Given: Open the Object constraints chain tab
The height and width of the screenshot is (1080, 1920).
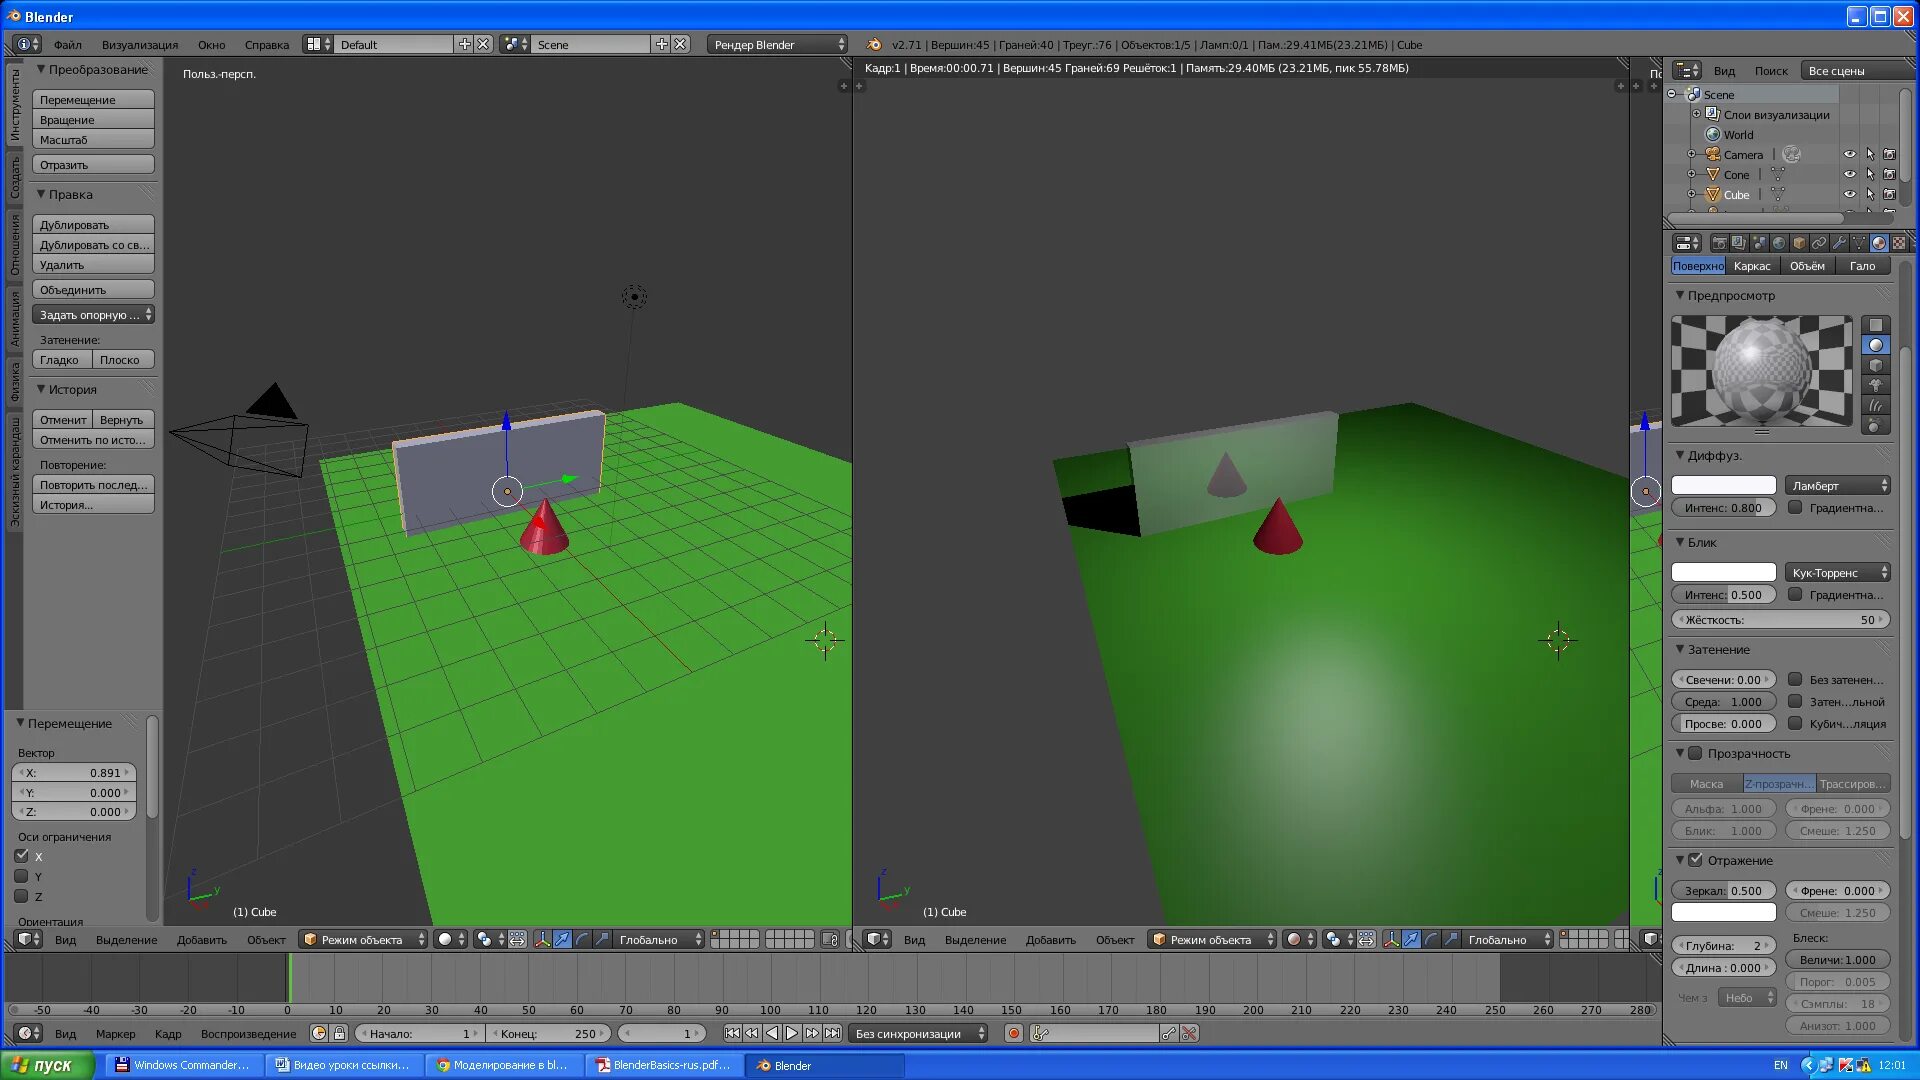Looking at the screenshot, I should coord(1819,243).
